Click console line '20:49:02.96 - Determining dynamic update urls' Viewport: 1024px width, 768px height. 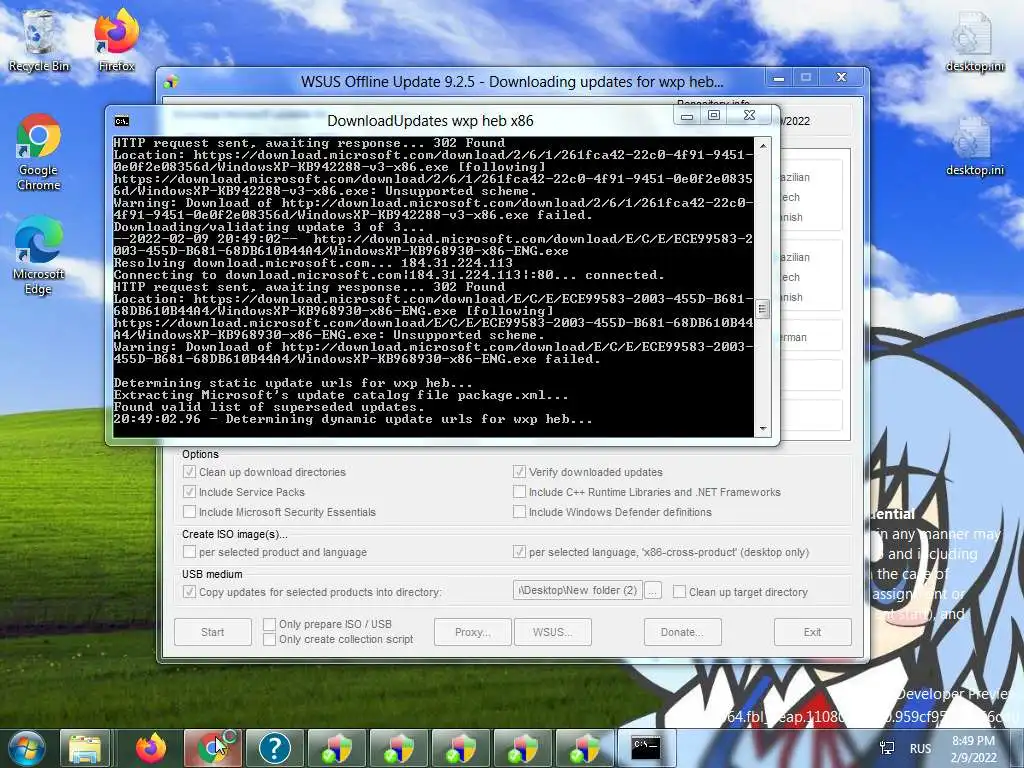point(353,419)
